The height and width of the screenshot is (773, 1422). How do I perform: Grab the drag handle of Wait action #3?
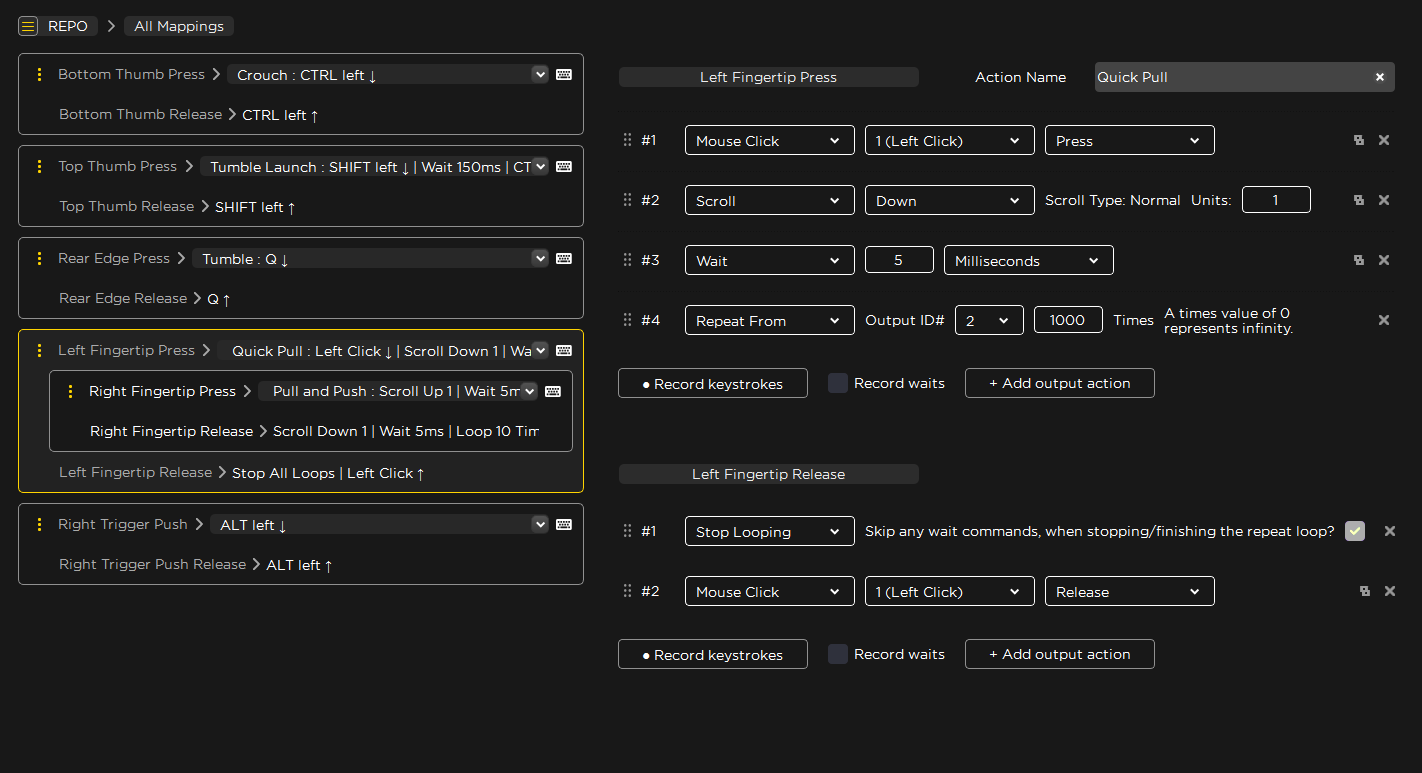pos(628,260)
